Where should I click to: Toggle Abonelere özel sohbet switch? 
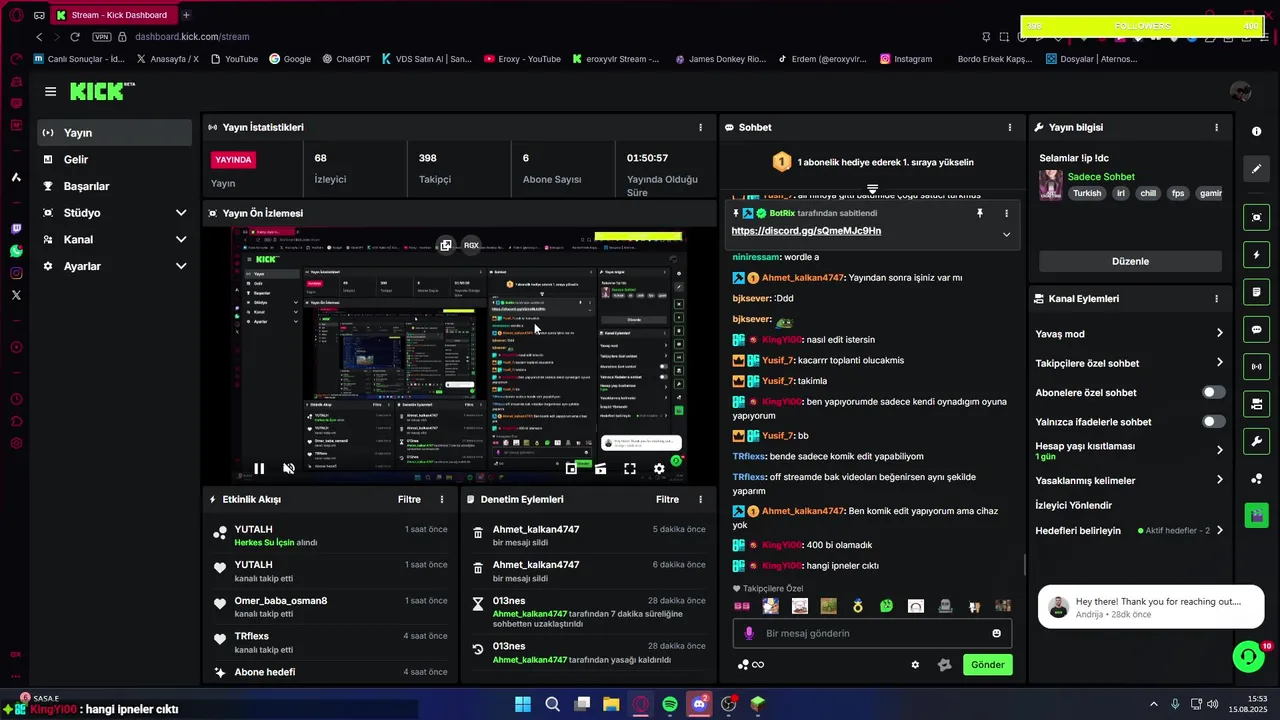click(1213, 392)
